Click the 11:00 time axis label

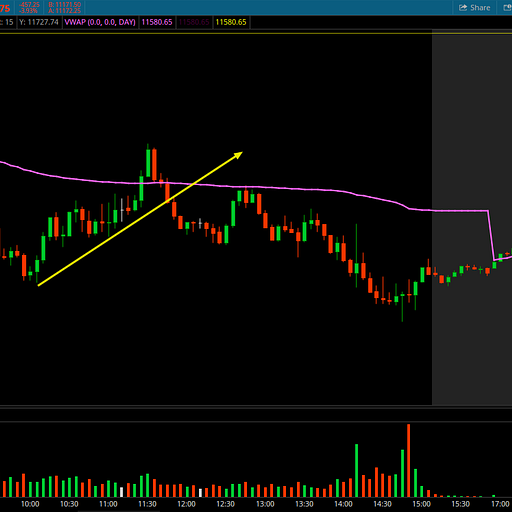coord(108,504)
